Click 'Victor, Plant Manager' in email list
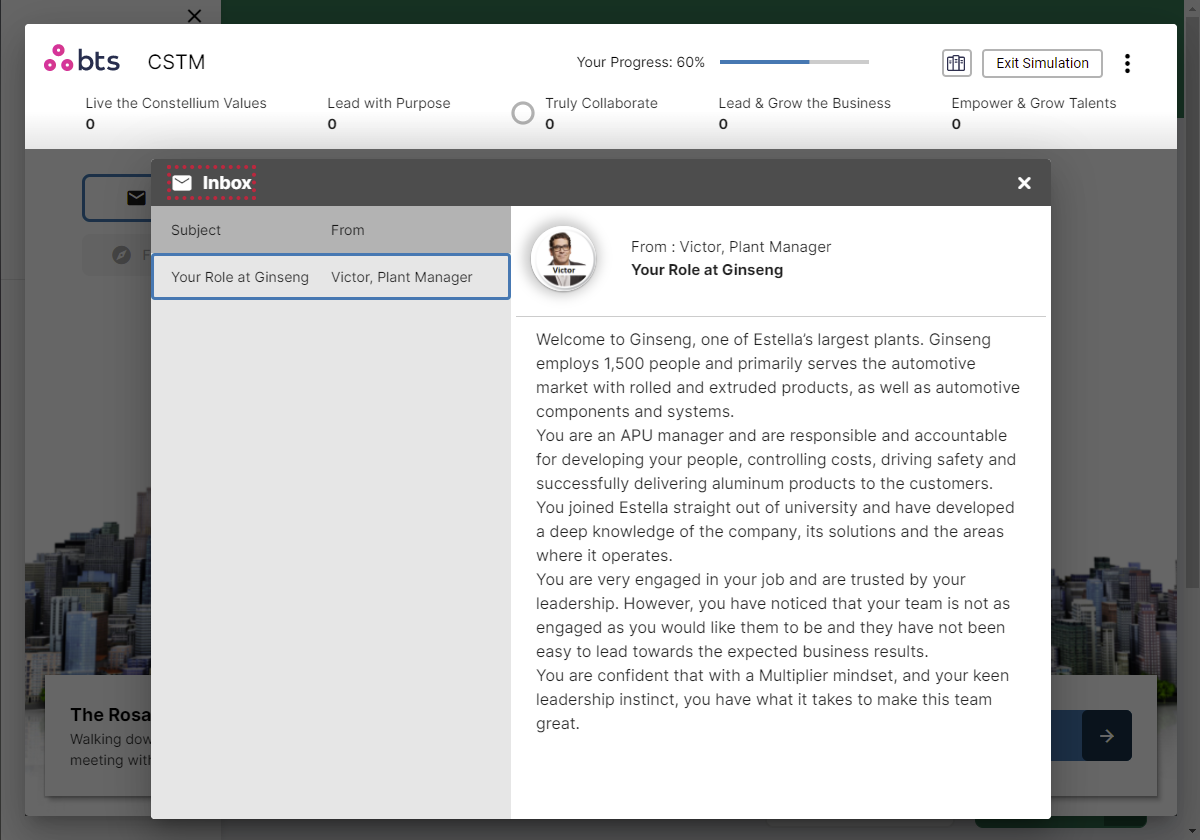Image resolution: width=1200 pixels, height=840 pixels. click(x=402, y=277)
